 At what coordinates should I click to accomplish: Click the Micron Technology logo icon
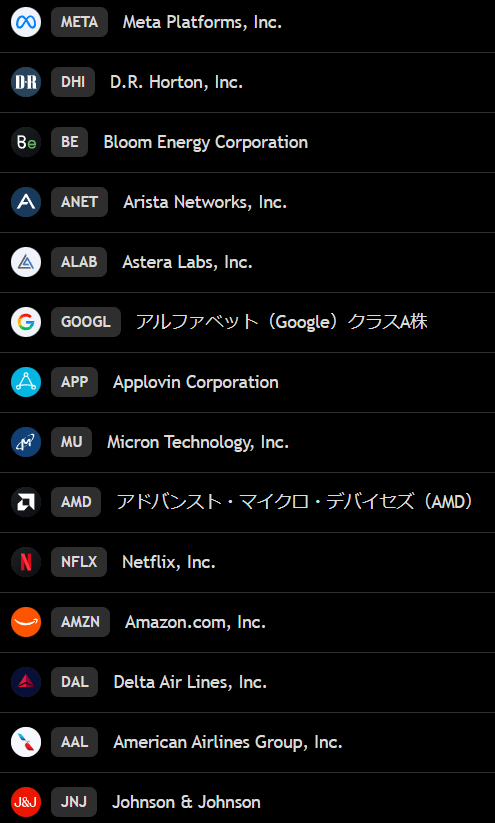(26, 442)
